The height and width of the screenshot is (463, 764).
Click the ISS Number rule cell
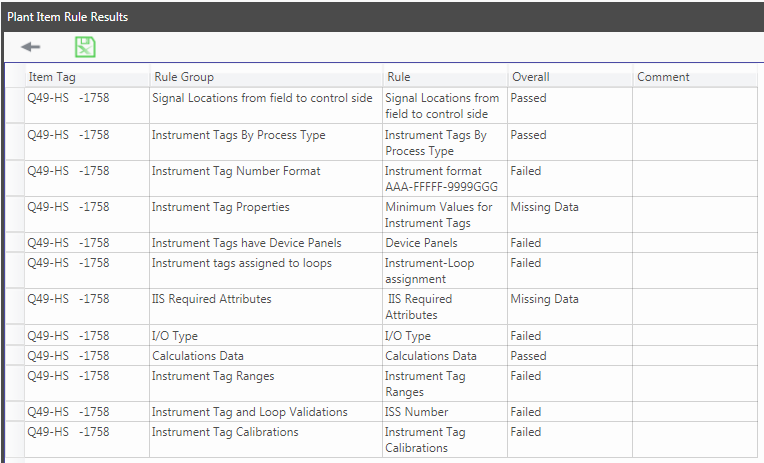point(417,412)
